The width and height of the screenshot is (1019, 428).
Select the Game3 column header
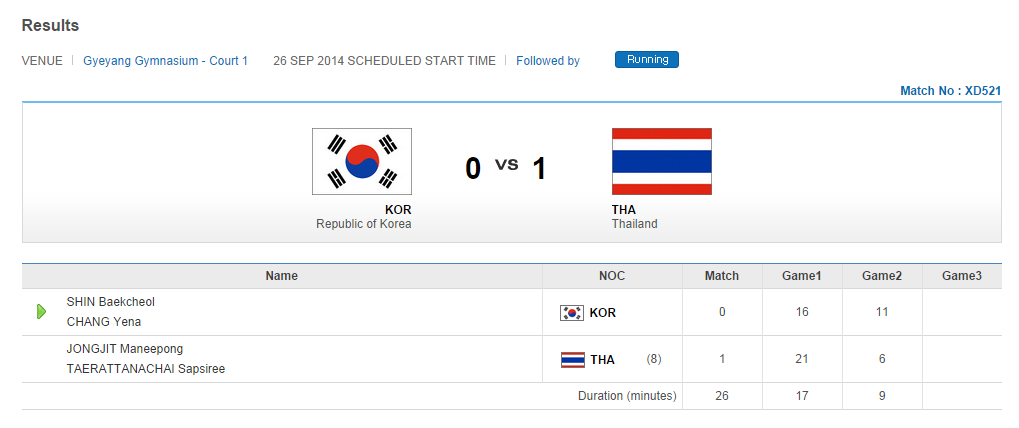(961, 276)
